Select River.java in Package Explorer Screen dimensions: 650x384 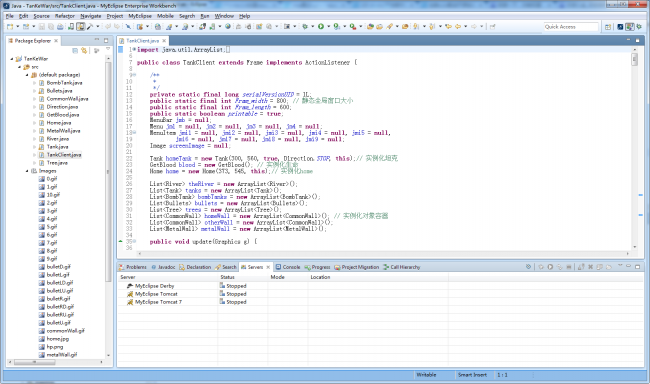58,139
